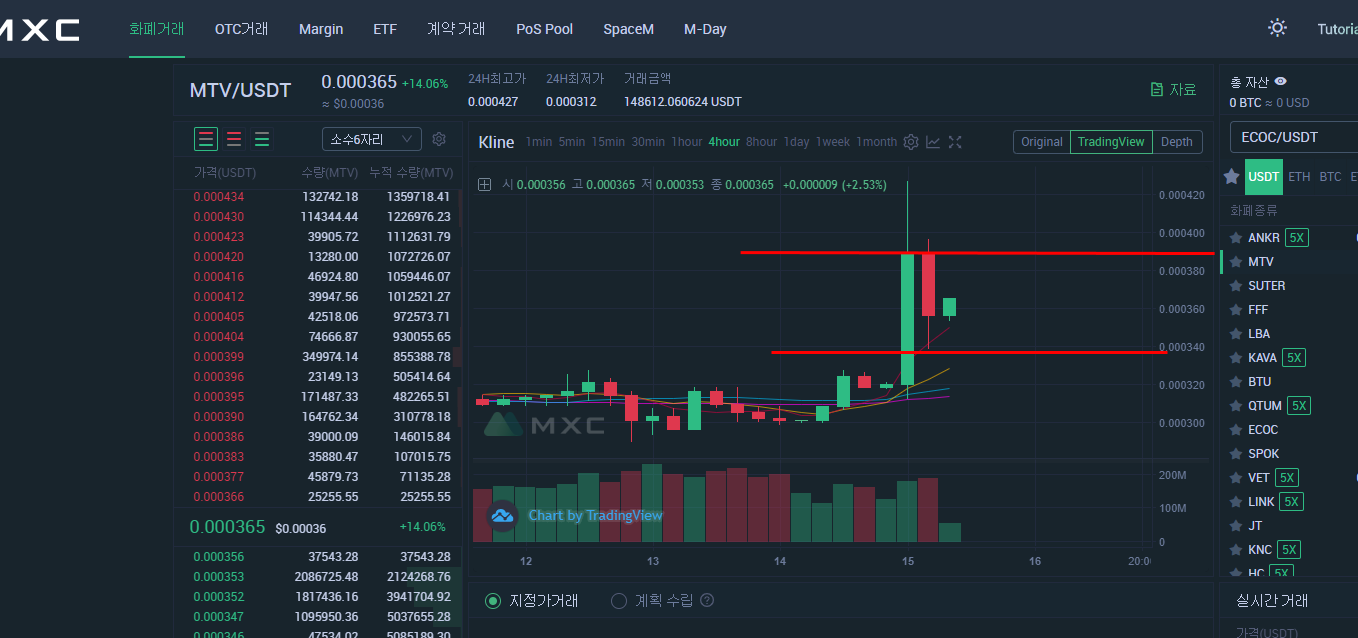This screenshot has width=1358, height=638.
Task: Select the 계획 수립 radio button
Action: click(x=619, y=601)
